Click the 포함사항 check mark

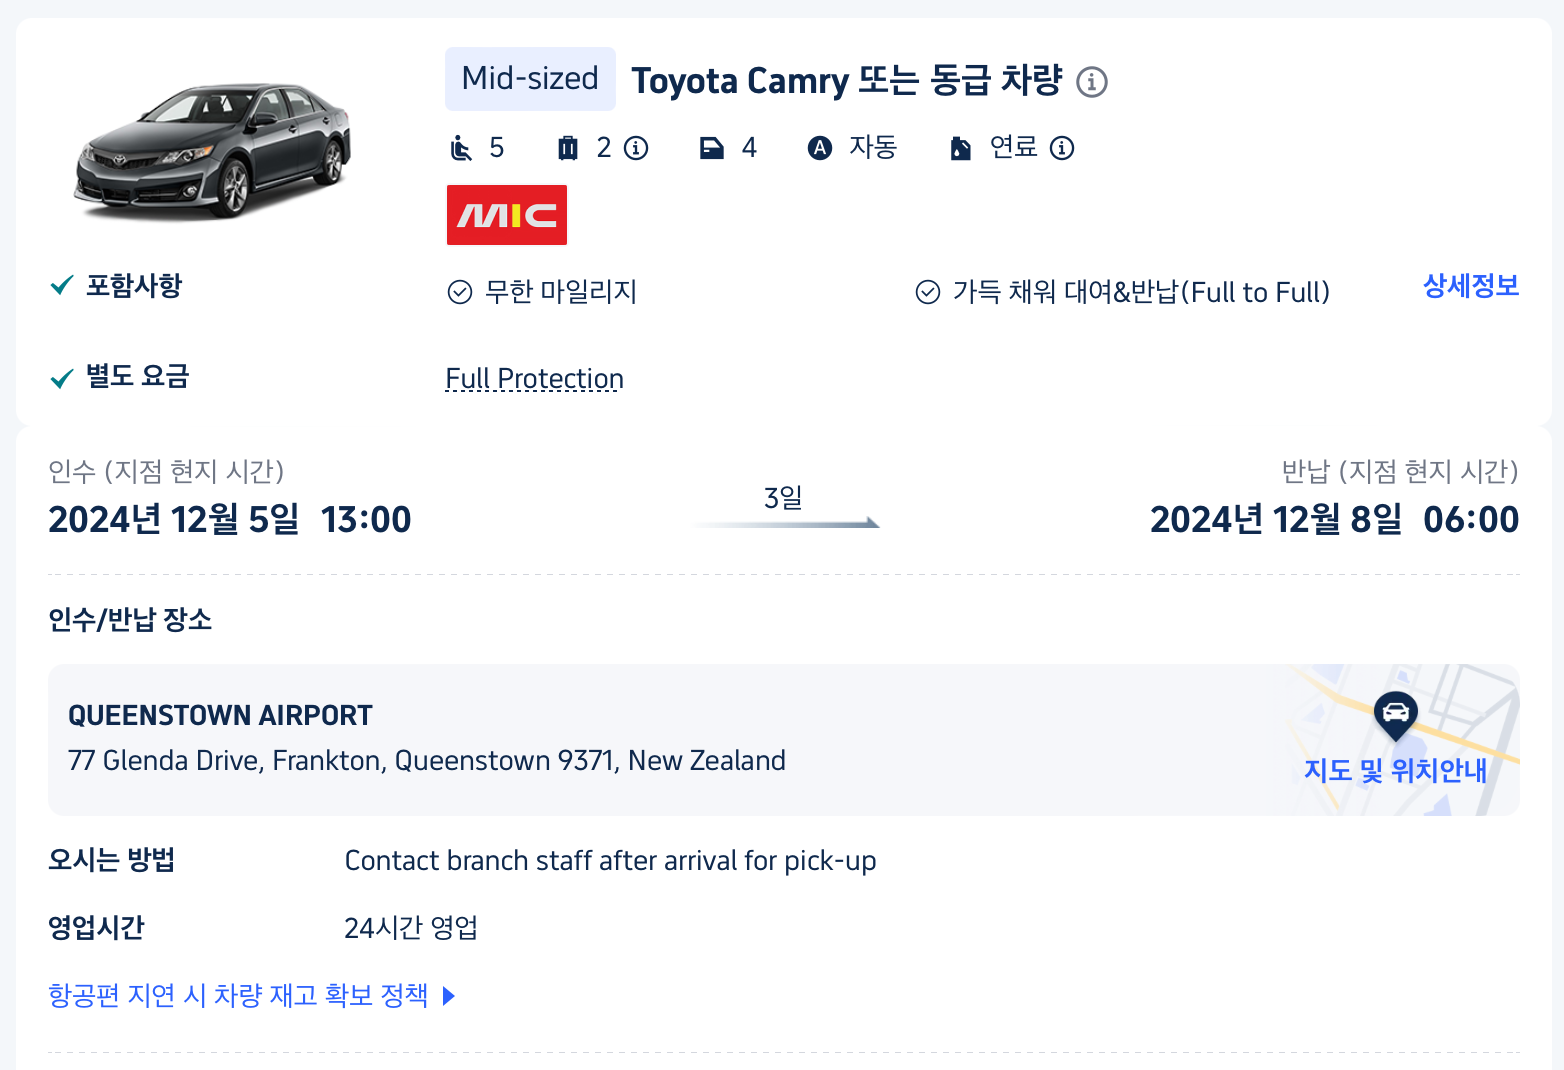(x=62, y=286)
